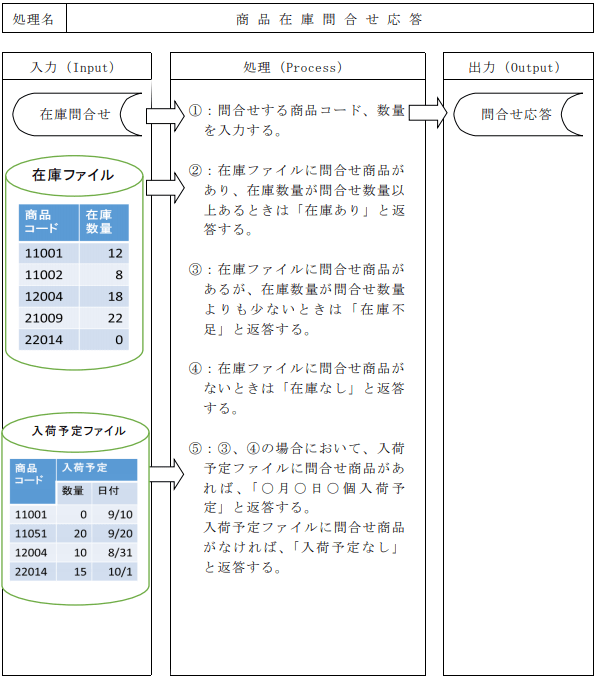Click the arrow from 在庫ファイル to process

click(x=165, y=188)
